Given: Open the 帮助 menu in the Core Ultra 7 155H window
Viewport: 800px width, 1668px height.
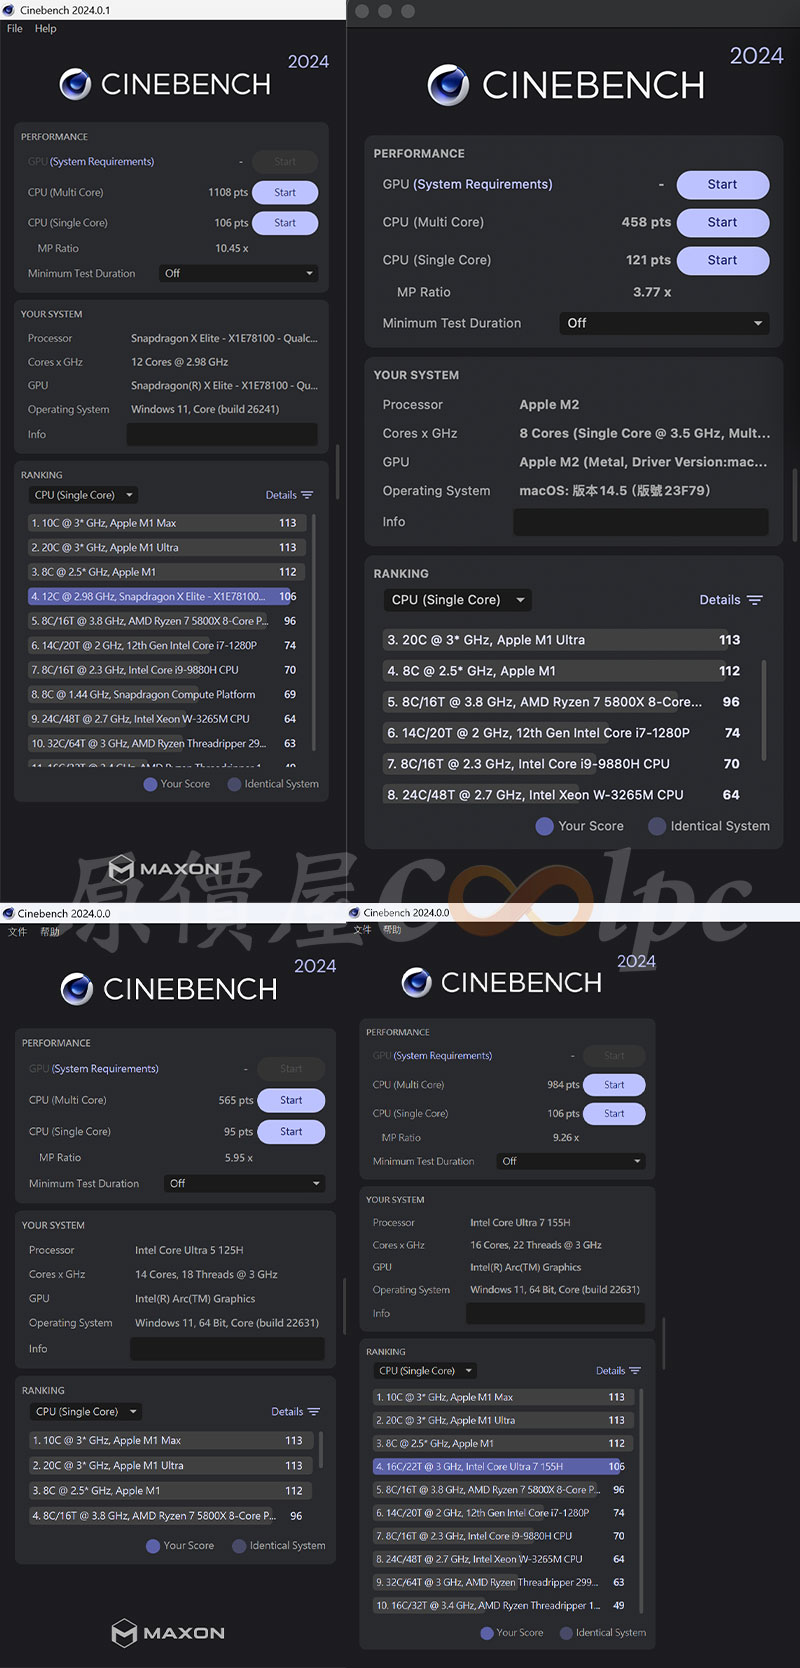Looking at the screenshot, I should 392,929.
